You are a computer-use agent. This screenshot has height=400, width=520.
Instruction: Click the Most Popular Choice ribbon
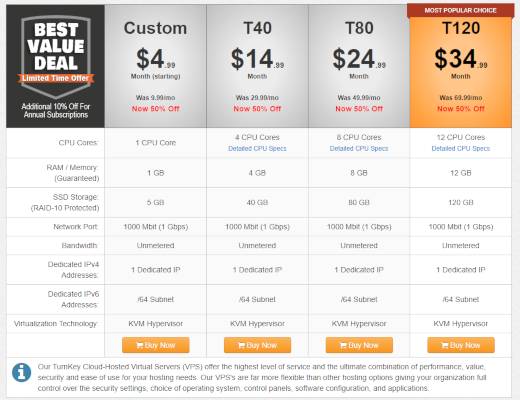(x=460, y=10)
